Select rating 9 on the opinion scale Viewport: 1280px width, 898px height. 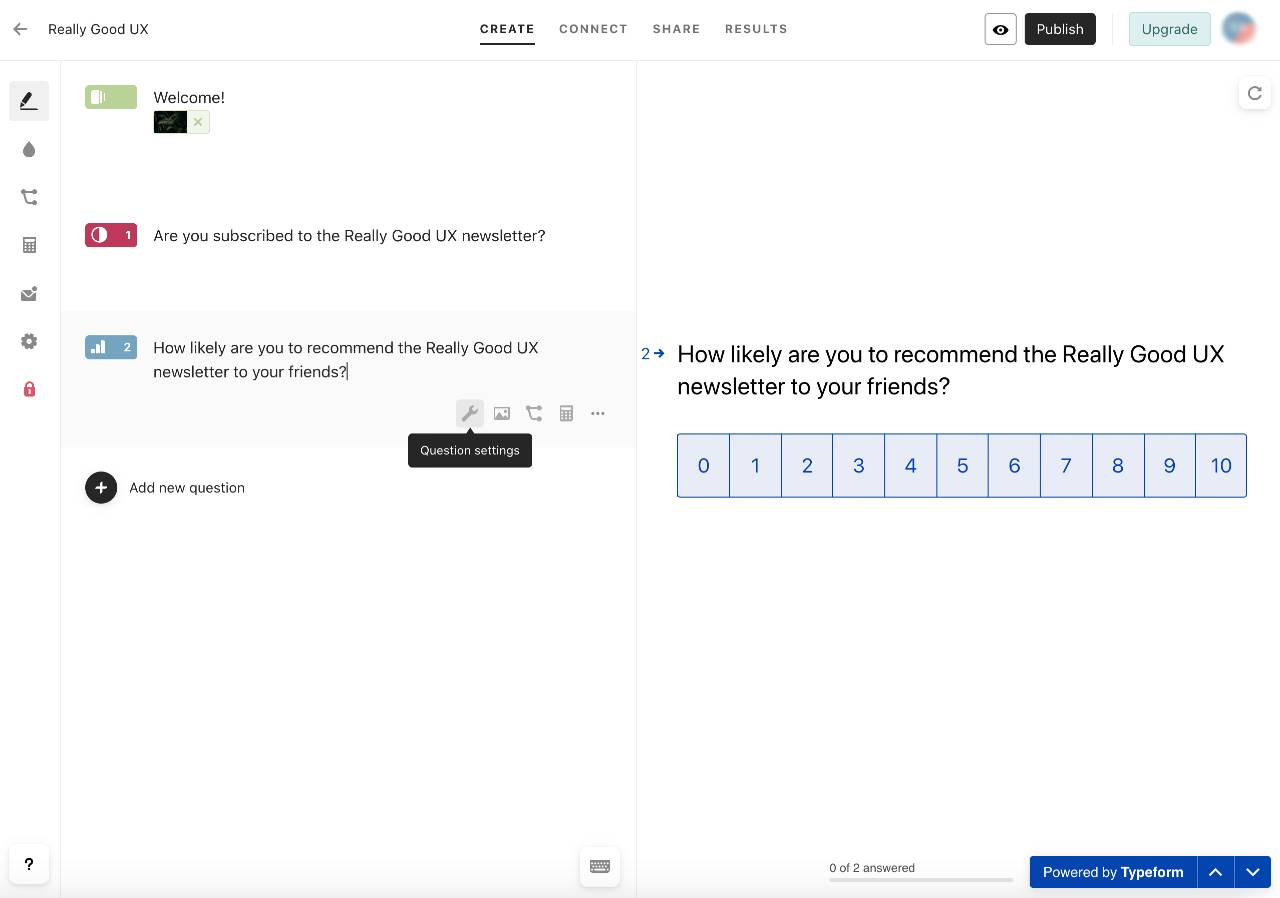point(1169,465)
